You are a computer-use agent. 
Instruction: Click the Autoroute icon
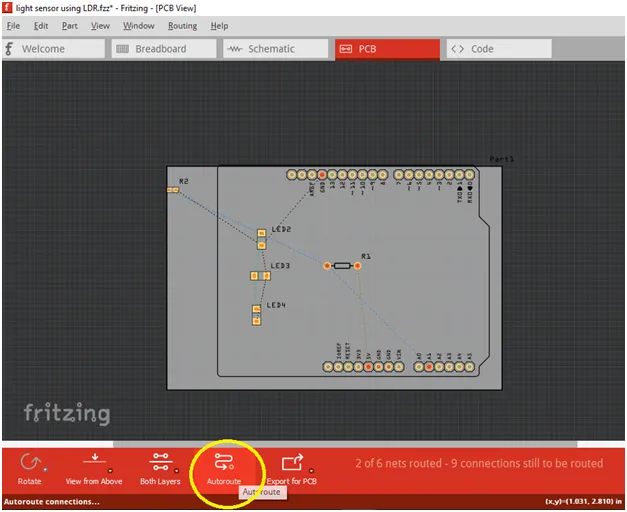point(224,462)
